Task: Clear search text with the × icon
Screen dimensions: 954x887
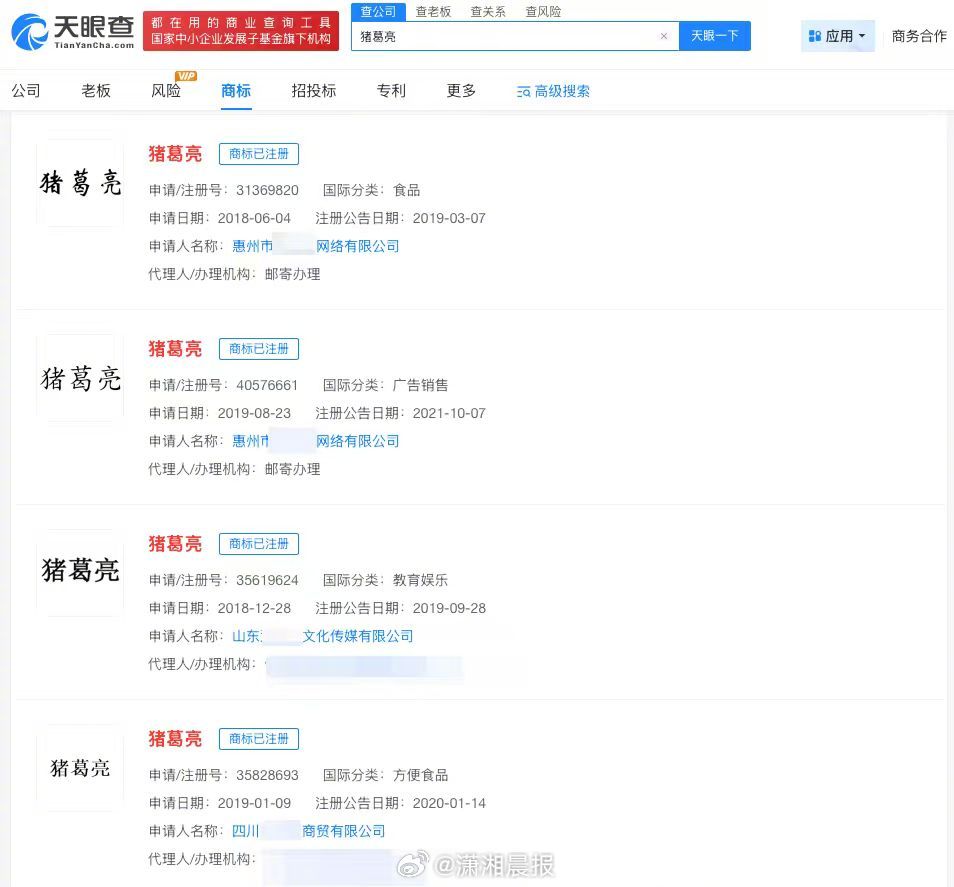Action: click(x=663, y=35)
